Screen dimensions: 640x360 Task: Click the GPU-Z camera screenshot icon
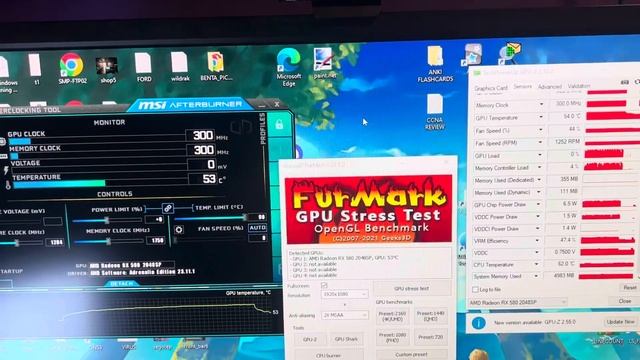[624, 82]
